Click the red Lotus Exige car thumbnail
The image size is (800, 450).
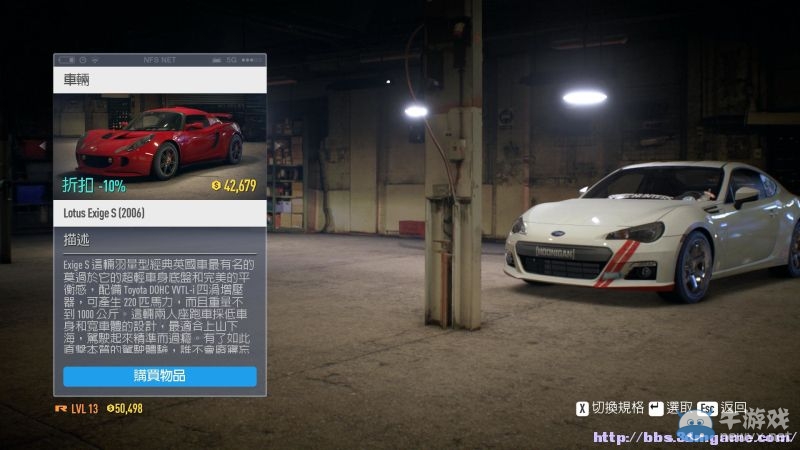click(160, 140)
